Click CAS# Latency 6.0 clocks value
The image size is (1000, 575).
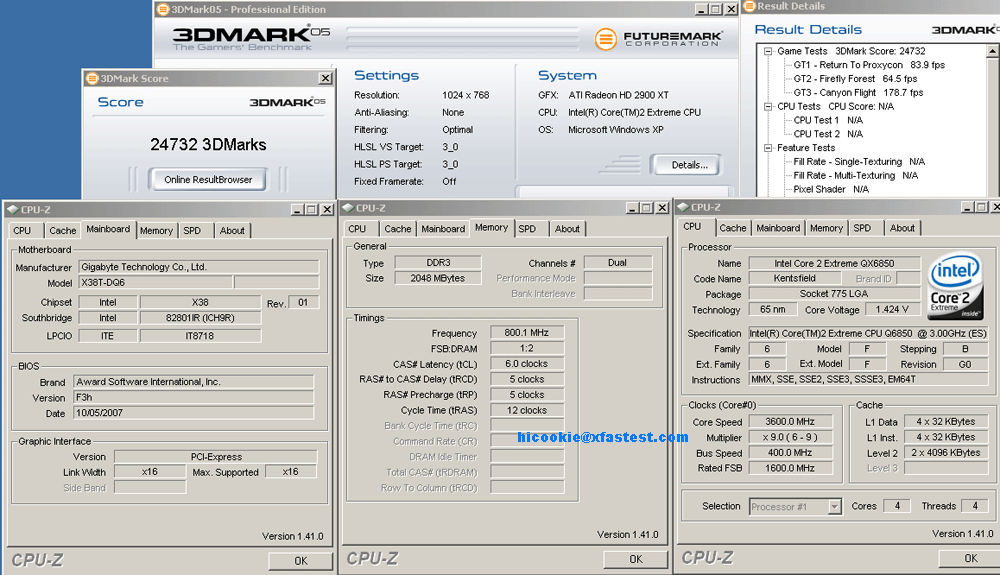(527, 364)
